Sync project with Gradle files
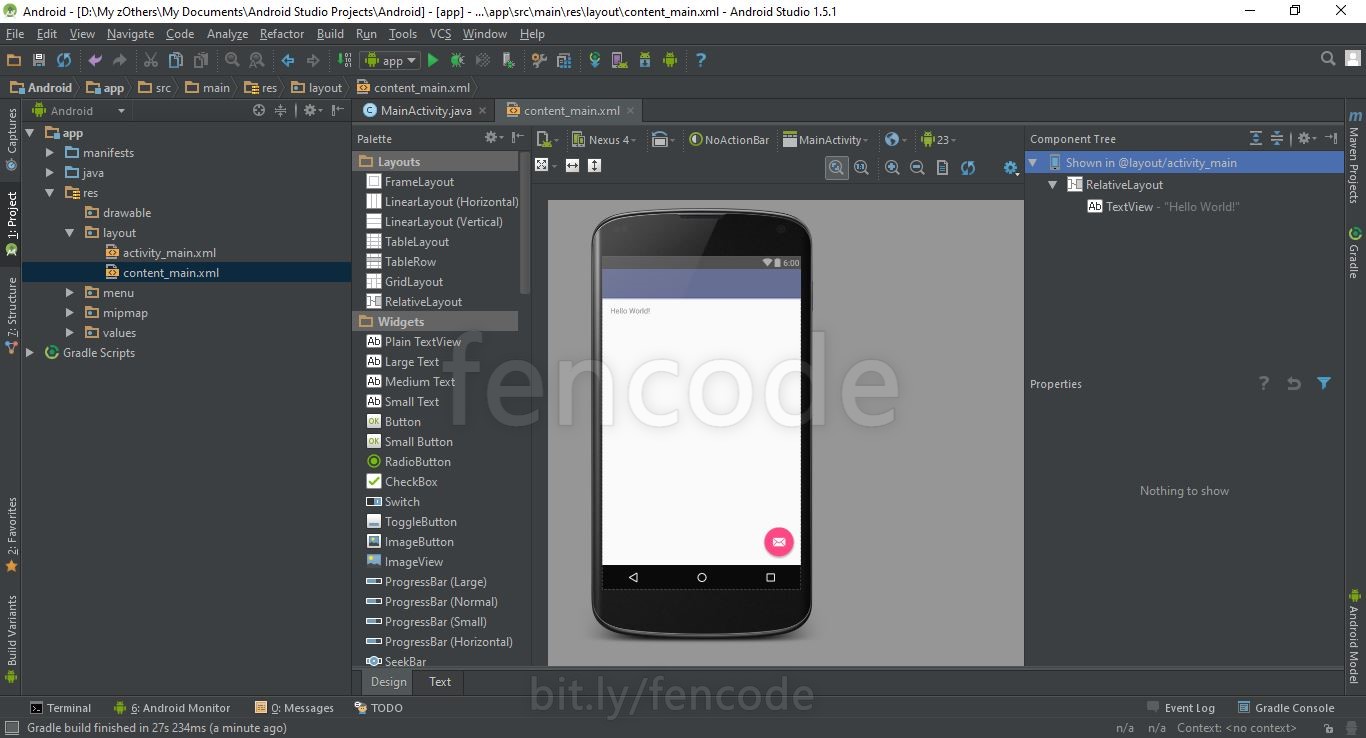 (x=595, y=60)
